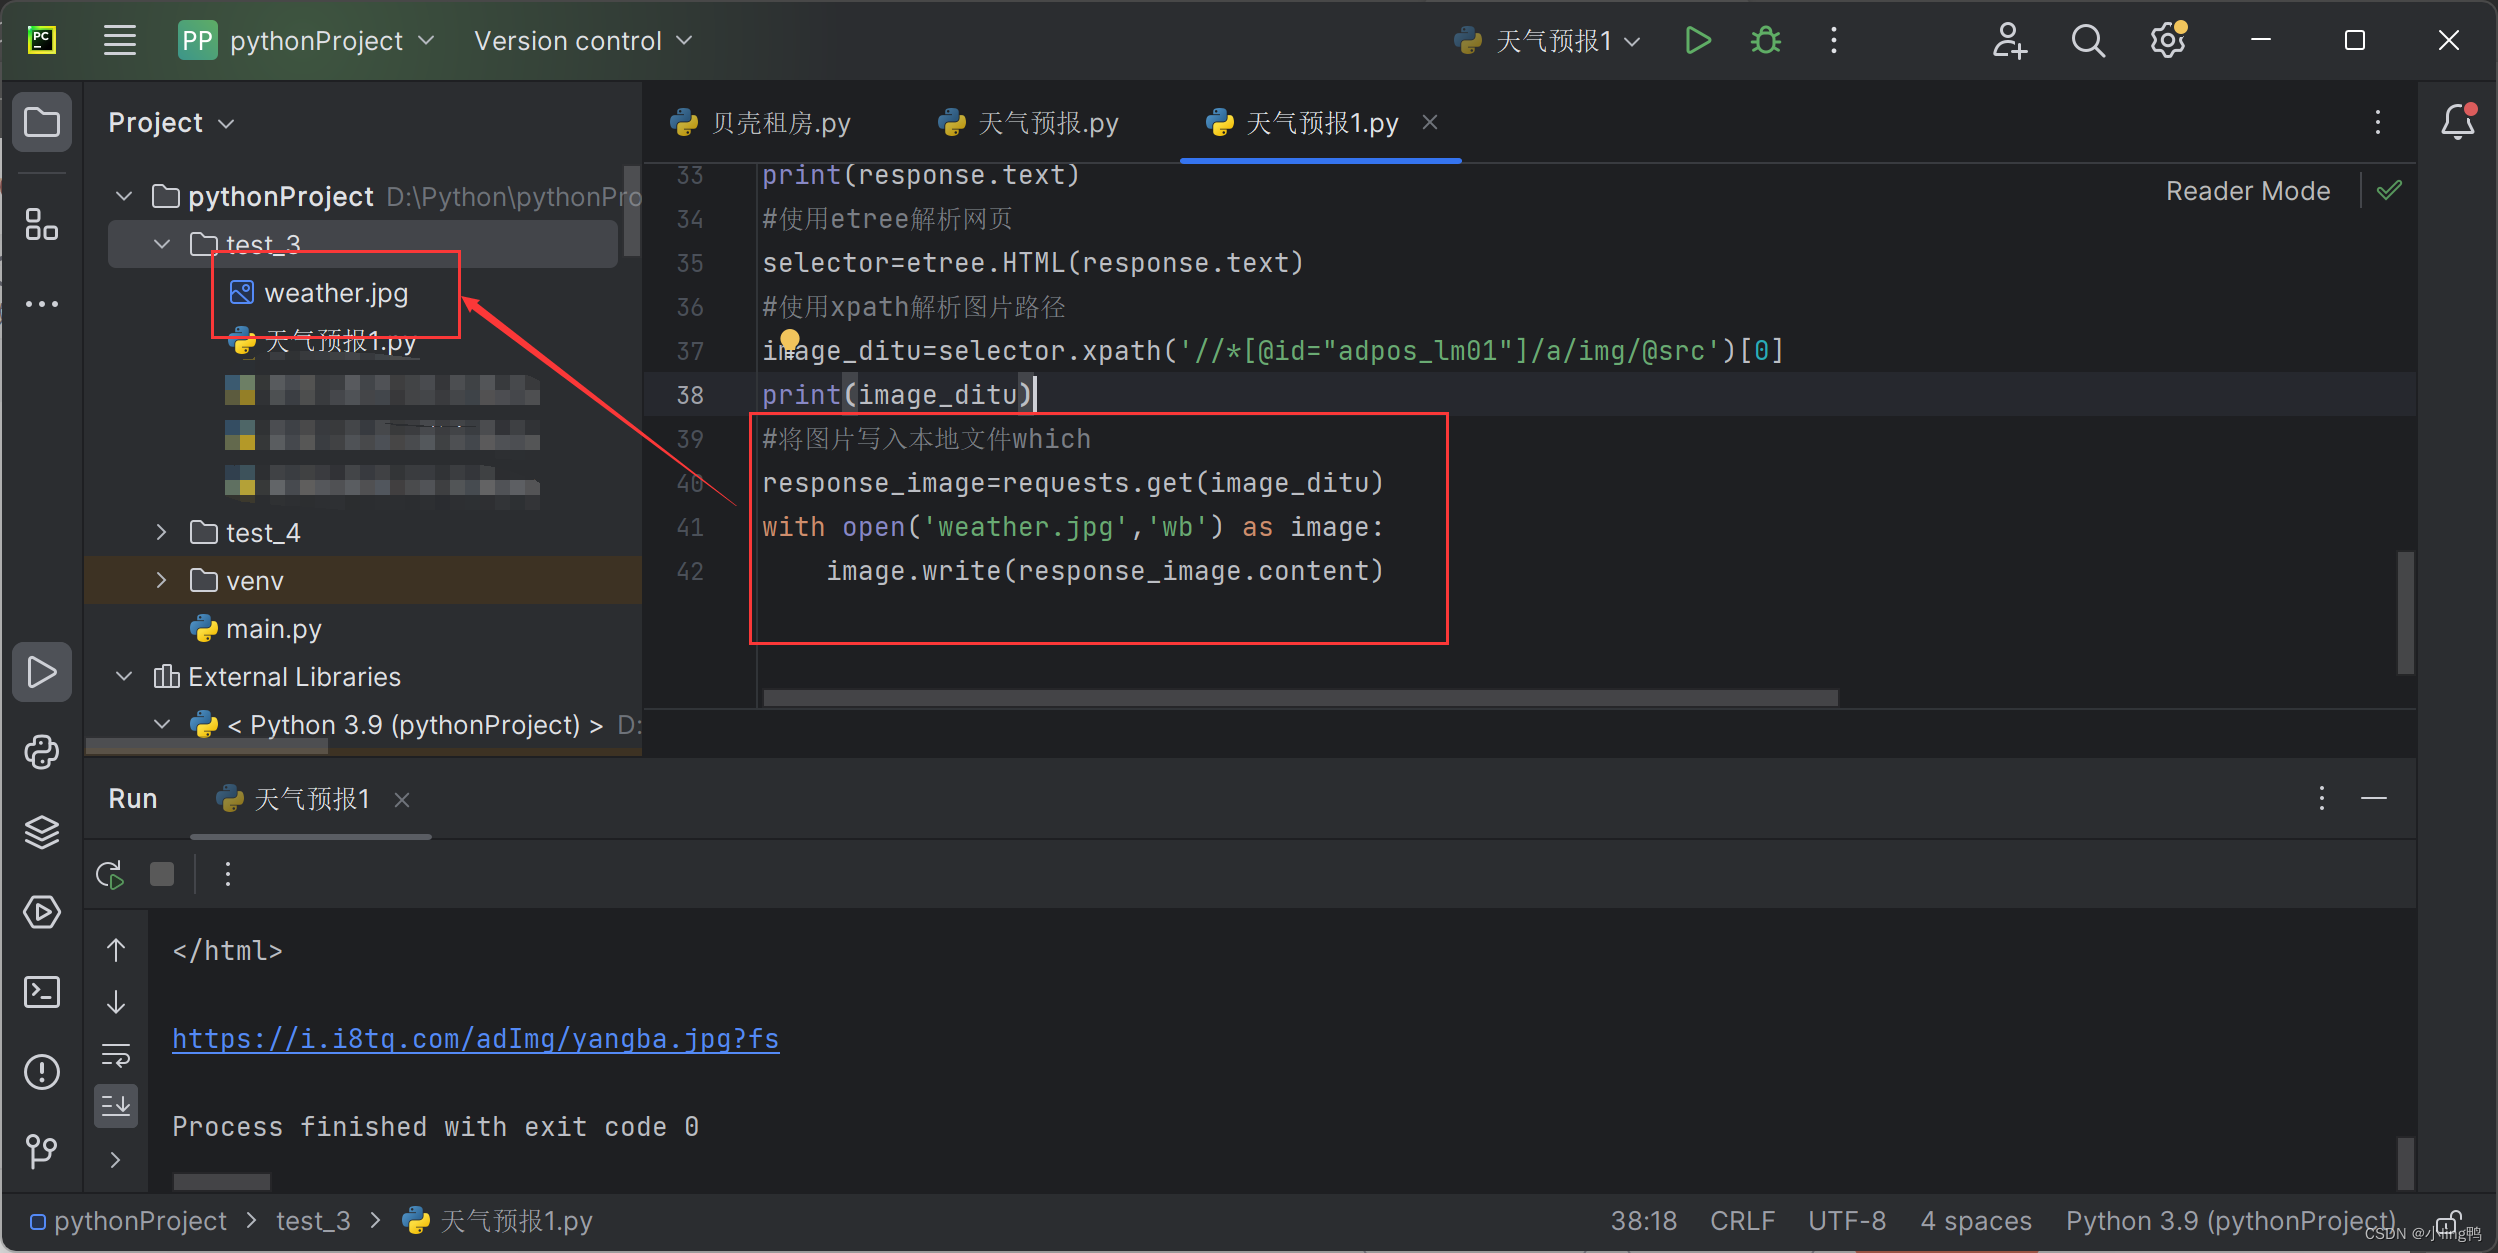Start debugging with the bug icon
This screenshot has height=1253, width=2498.
pyautogui.click(x=1764, y=40)
